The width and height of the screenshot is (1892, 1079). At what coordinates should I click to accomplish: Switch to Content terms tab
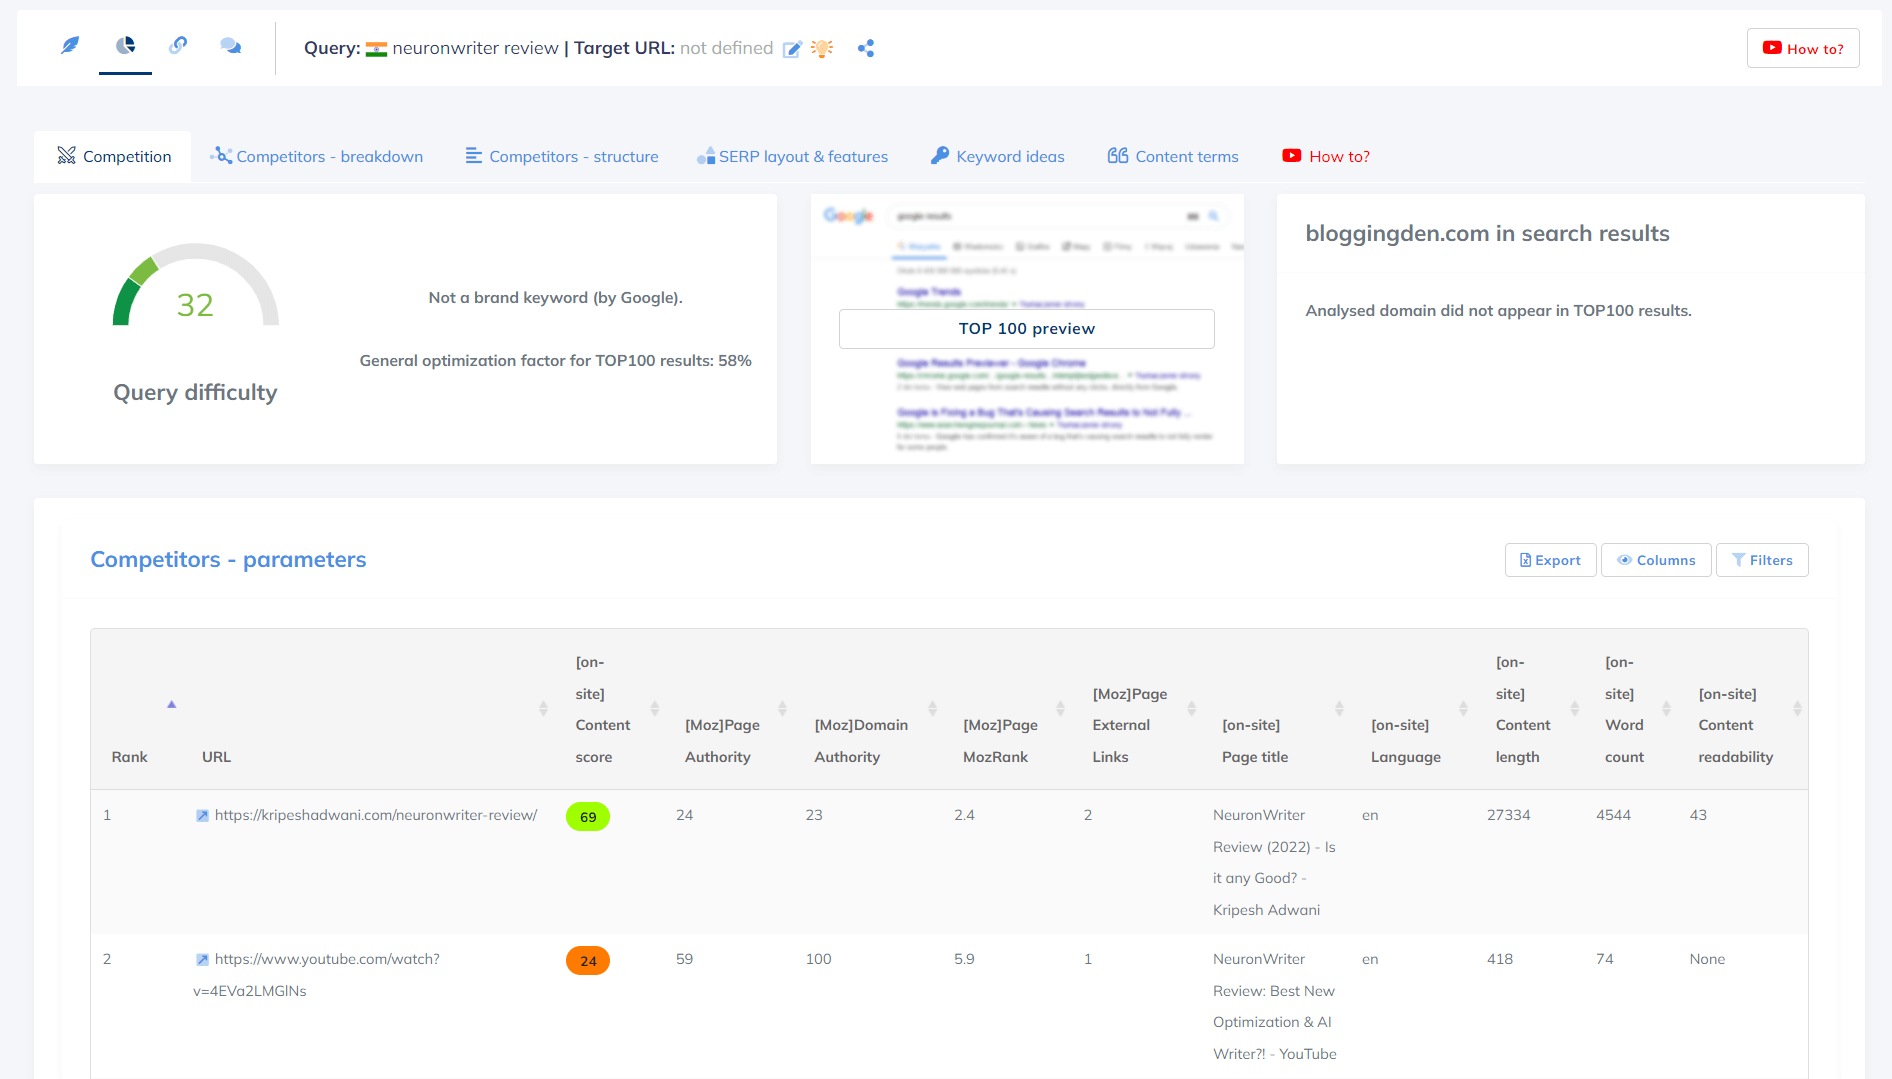click(x=1173, y=157)
